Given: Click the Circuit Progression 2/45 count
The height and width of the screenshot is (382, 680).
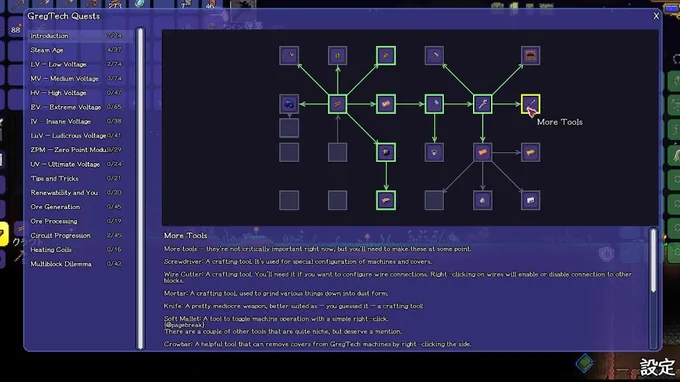Looking at the screenshot, I should coord(114,235).
